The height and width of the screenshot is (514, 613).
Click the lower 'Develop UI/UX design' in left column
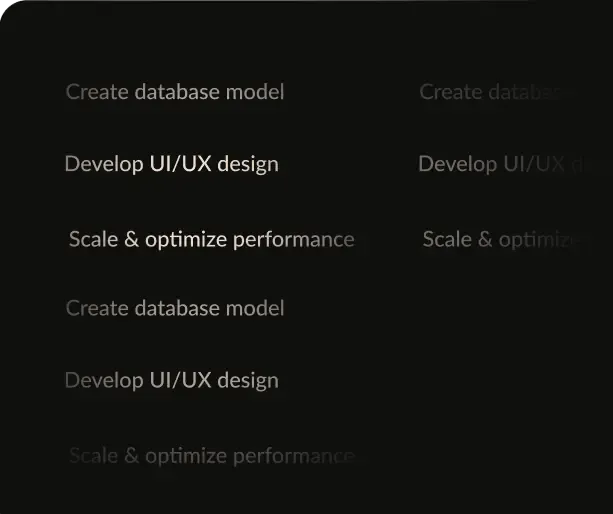pyautogui.click(x=171, y=380)
